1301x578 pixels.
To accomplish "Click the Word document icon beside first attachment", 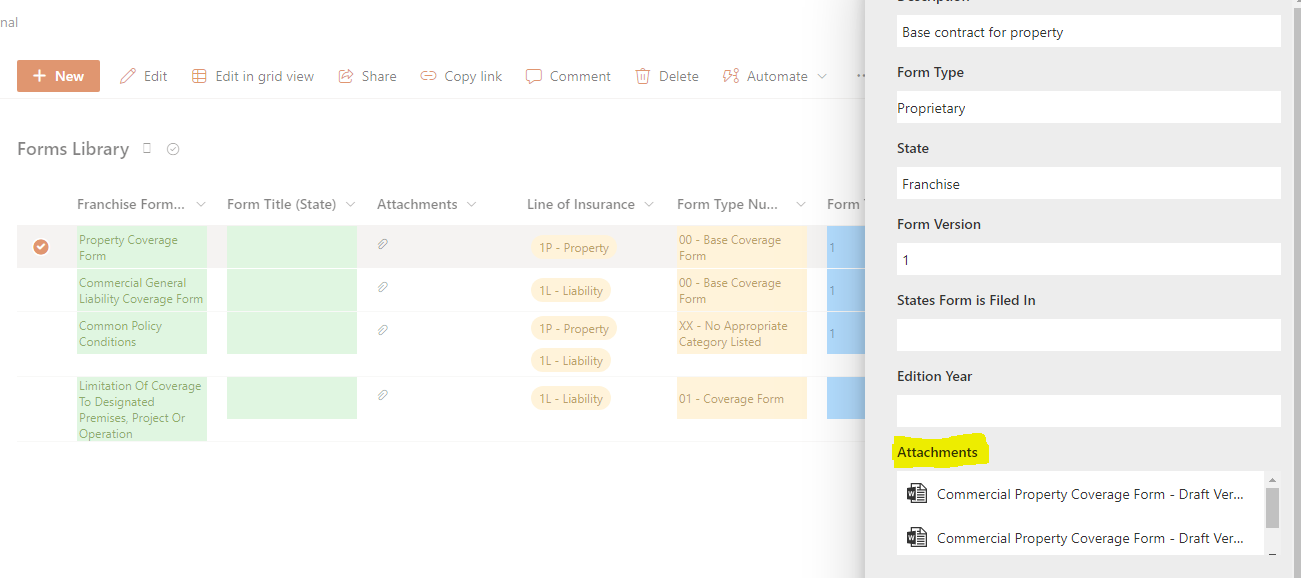I will [917, 493].
